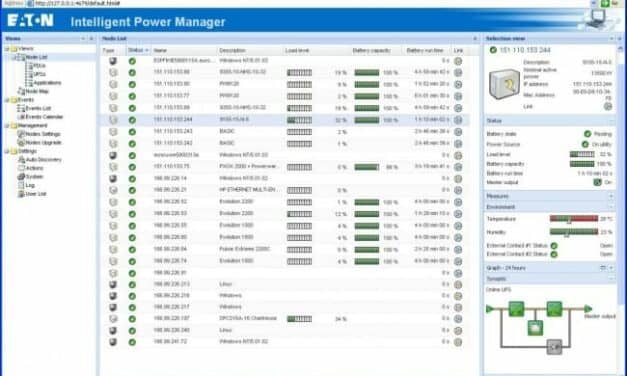Screen dimensions: 627x376
Task: Open Nodes Settings under Management
Action: point(42,134)
